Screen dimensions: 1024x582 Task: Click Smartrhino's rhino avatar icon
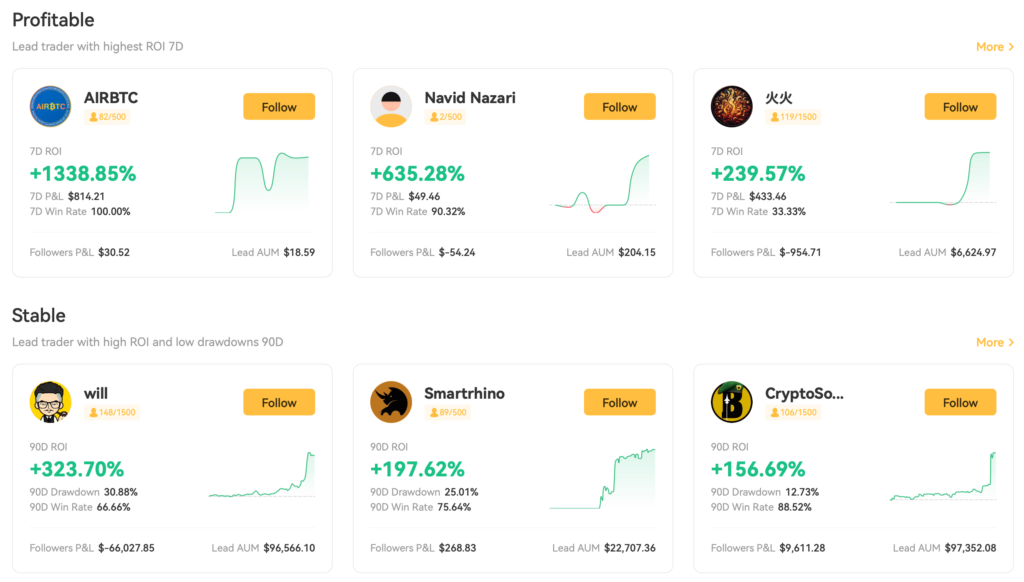click(391, 402)
